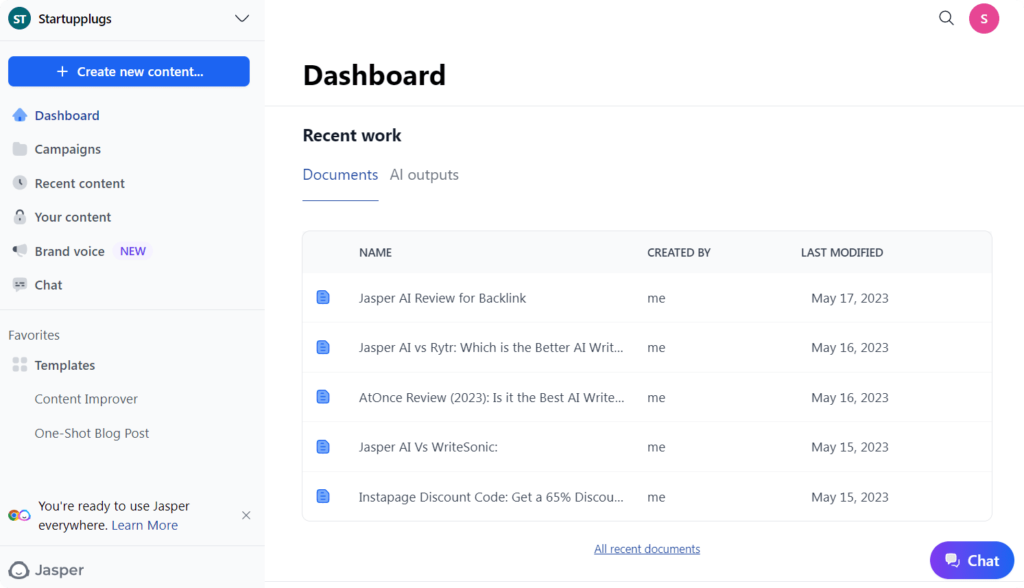Open the search magnifier icon
Viewport: 1024px width, 588px height.
(946, 18)
